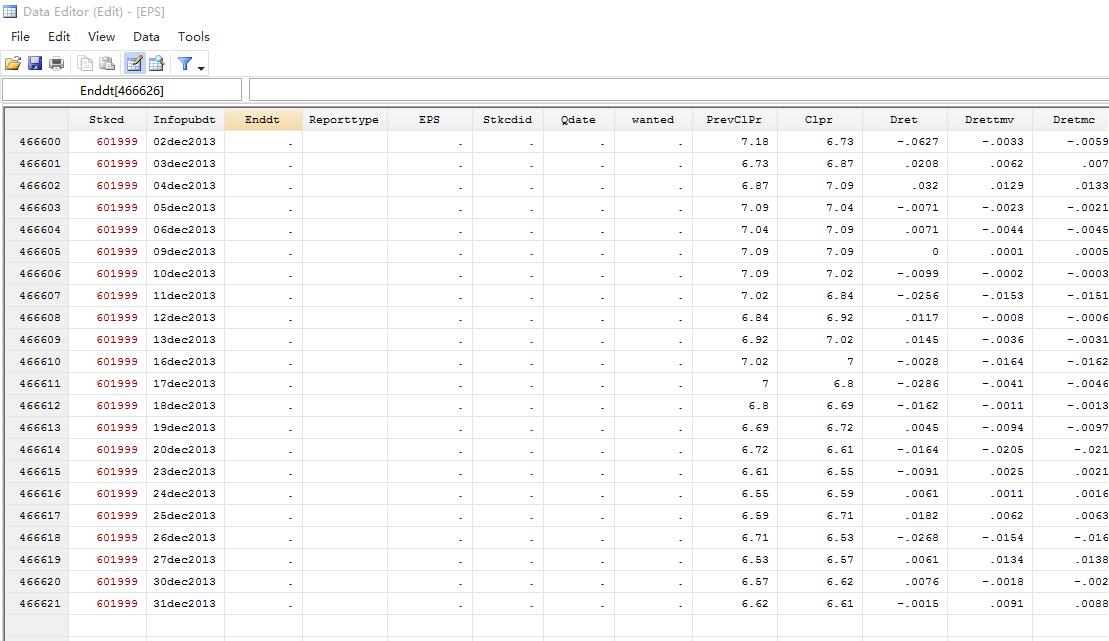The height and width of the screenshot is (641, 1109).
Task: Click Dret value .032
Action: (904, 185)
